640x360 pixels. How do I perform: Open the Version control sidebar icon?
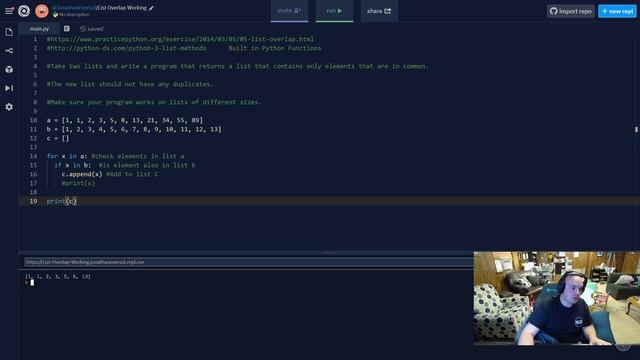click(x=9, y=51)
